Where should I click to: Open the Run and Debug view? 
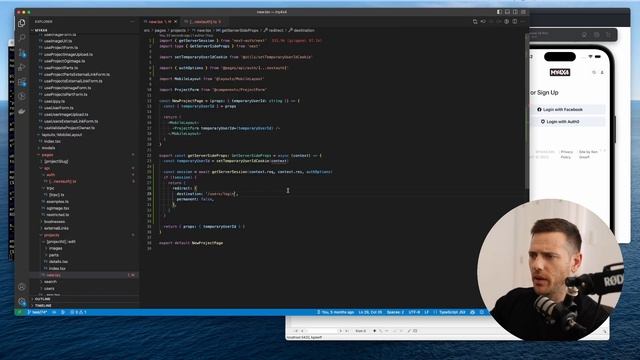tap(22, 67)
